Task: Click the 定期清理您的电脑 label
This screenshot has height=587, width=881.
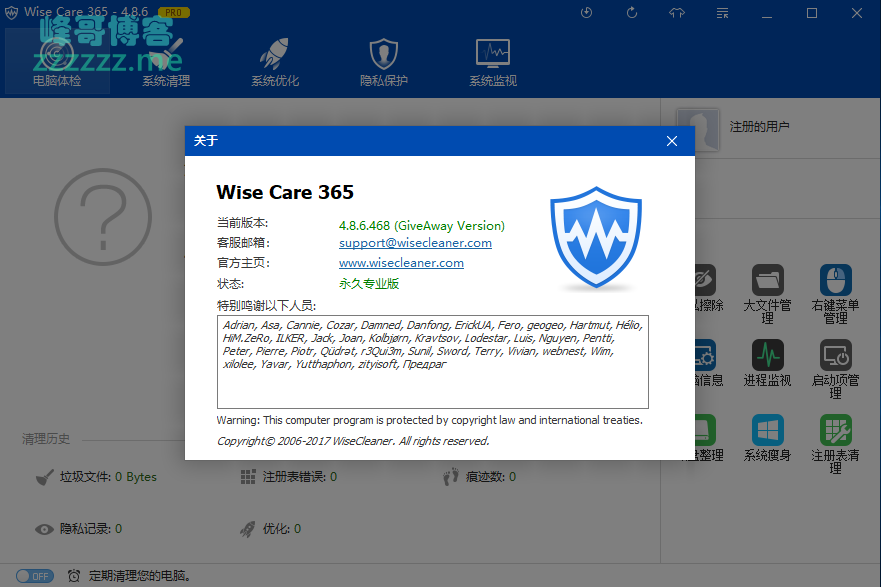Action: point(140,576)
